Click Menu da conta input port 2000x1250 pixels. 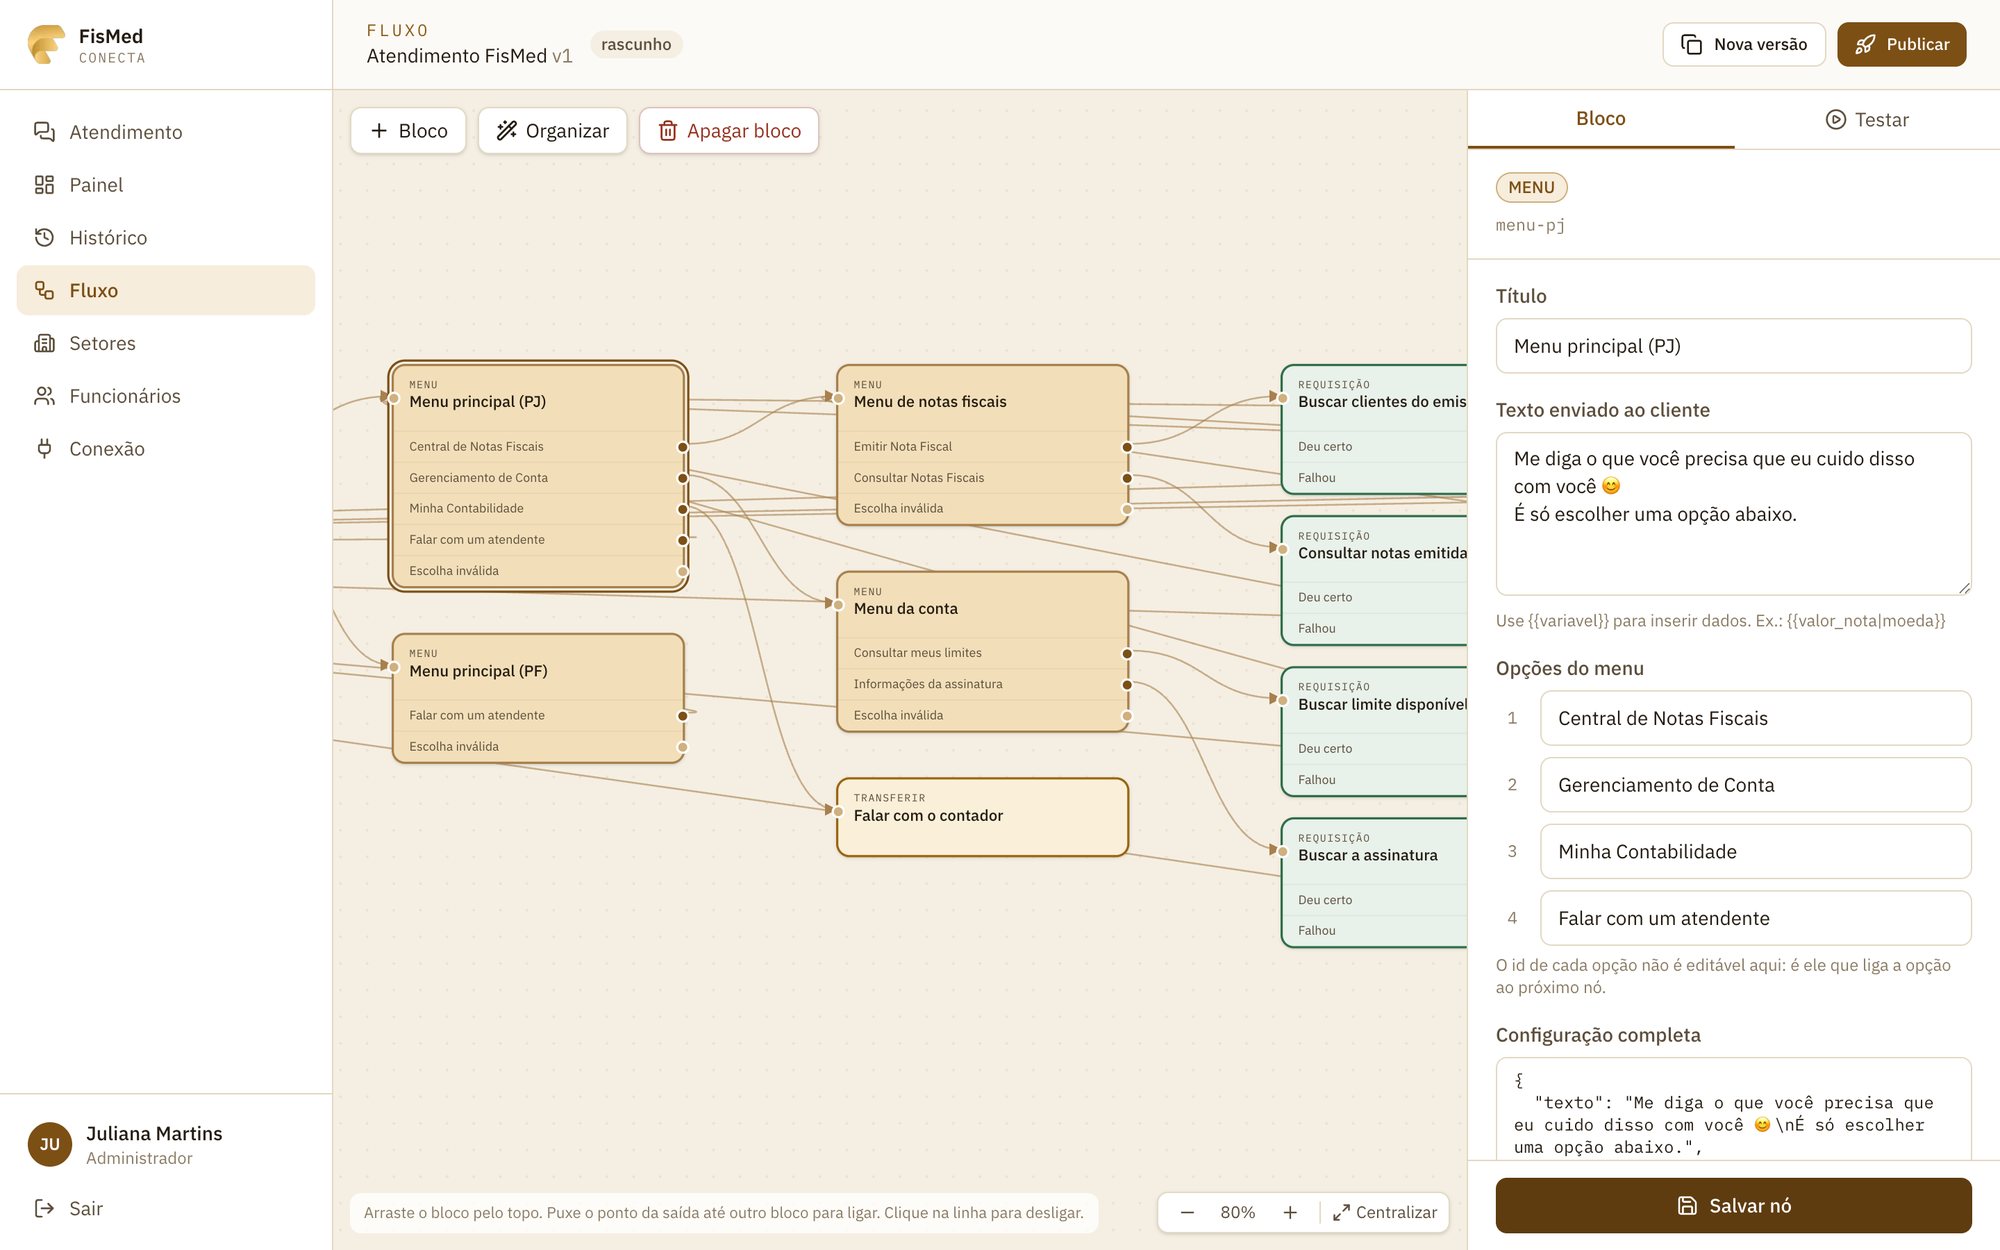tap(838, 605)
